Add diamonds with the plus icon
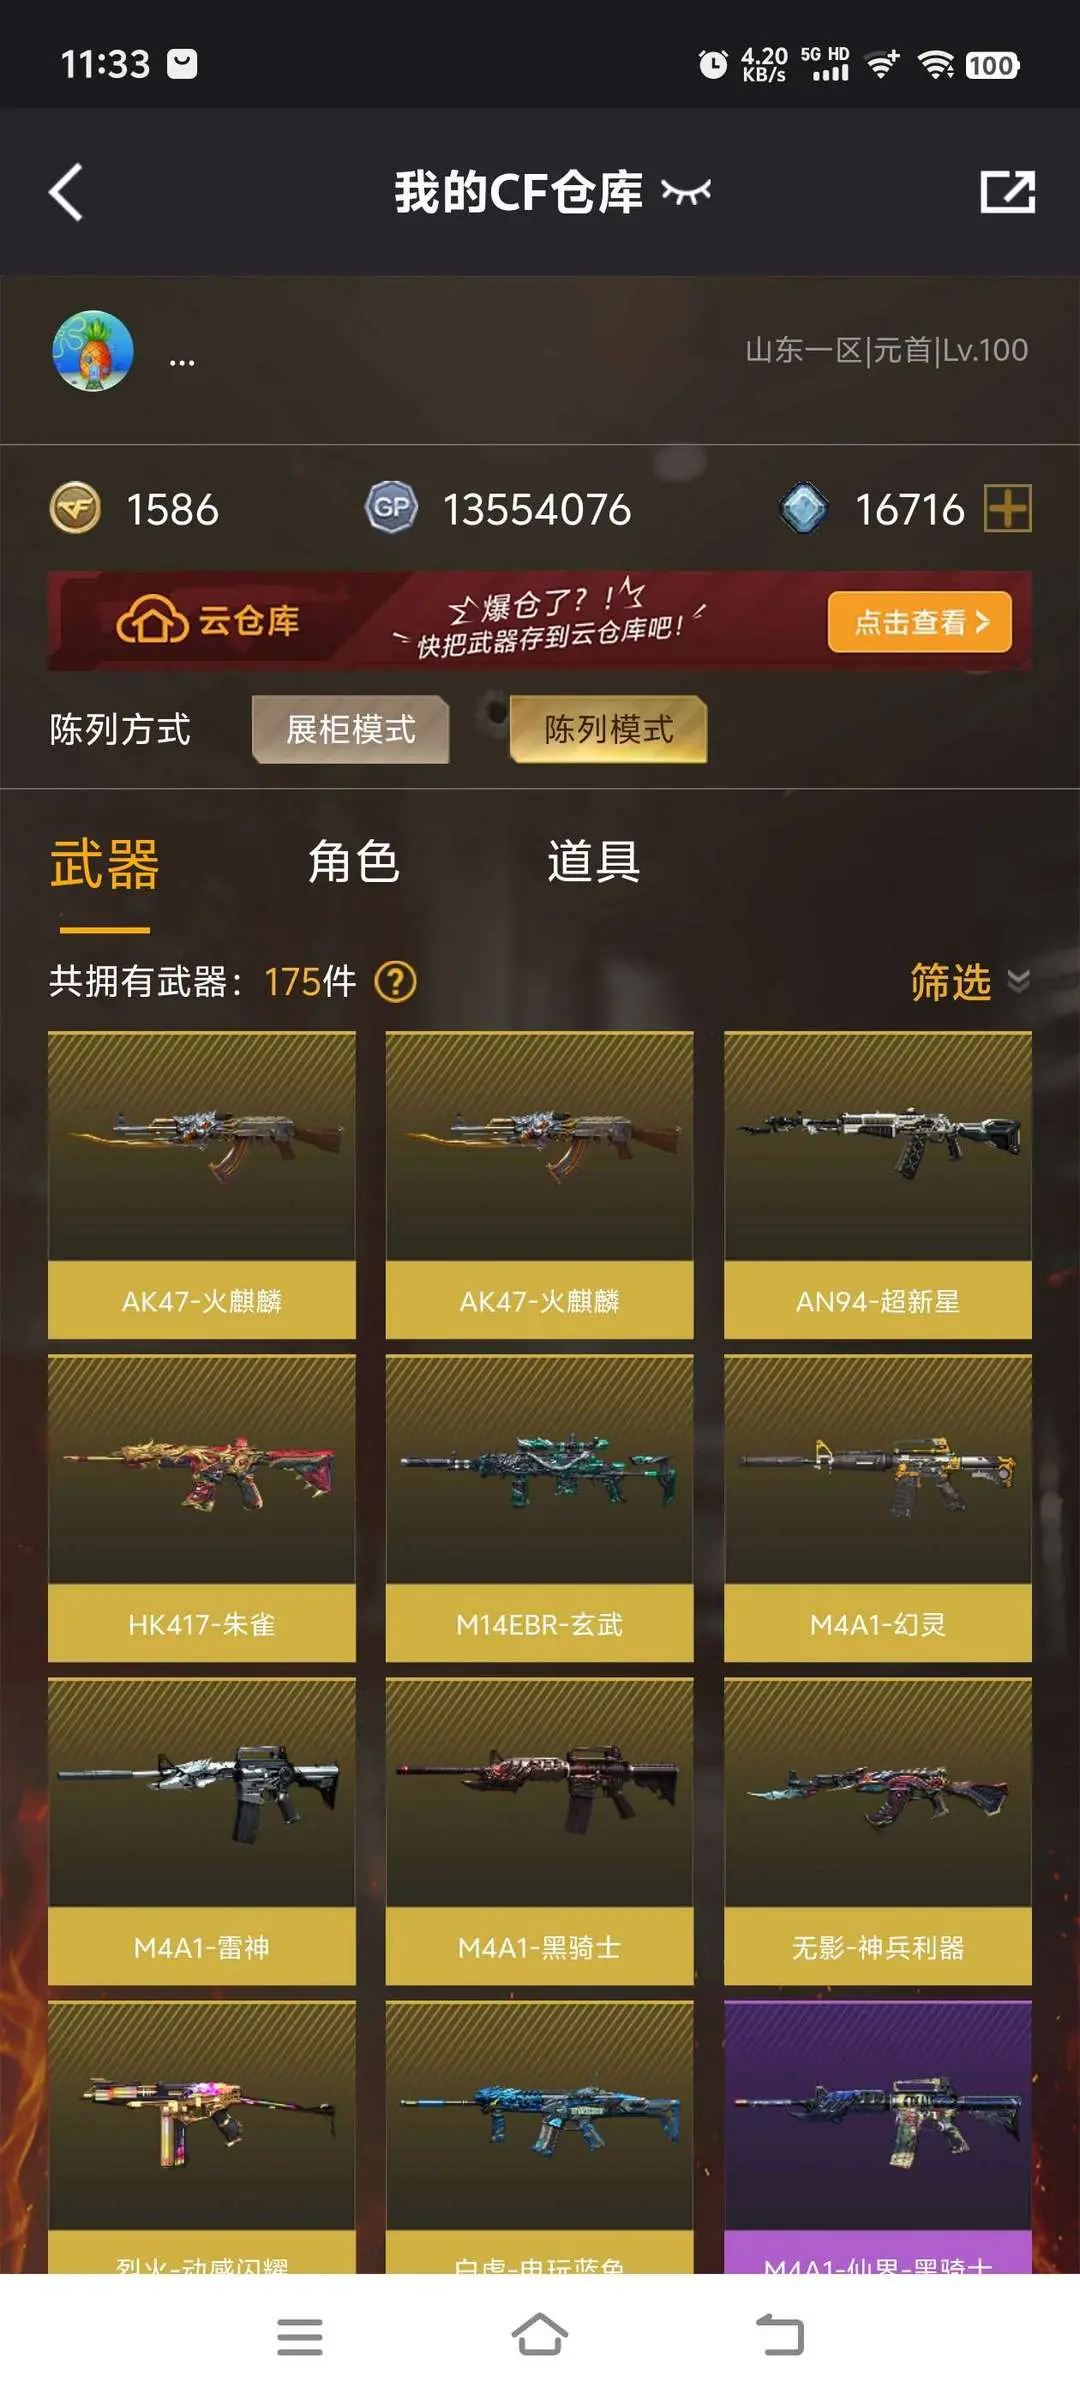Screen dimensions: 1080x2400 (x=1008, y=508)
